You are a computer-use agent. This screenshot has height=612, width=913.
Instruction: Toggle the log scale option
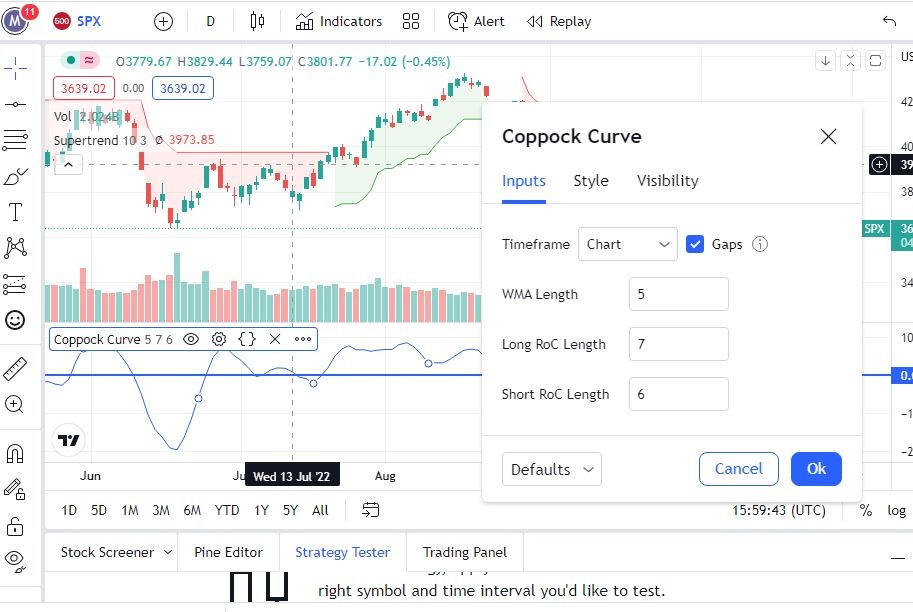[x=897, y=510]
